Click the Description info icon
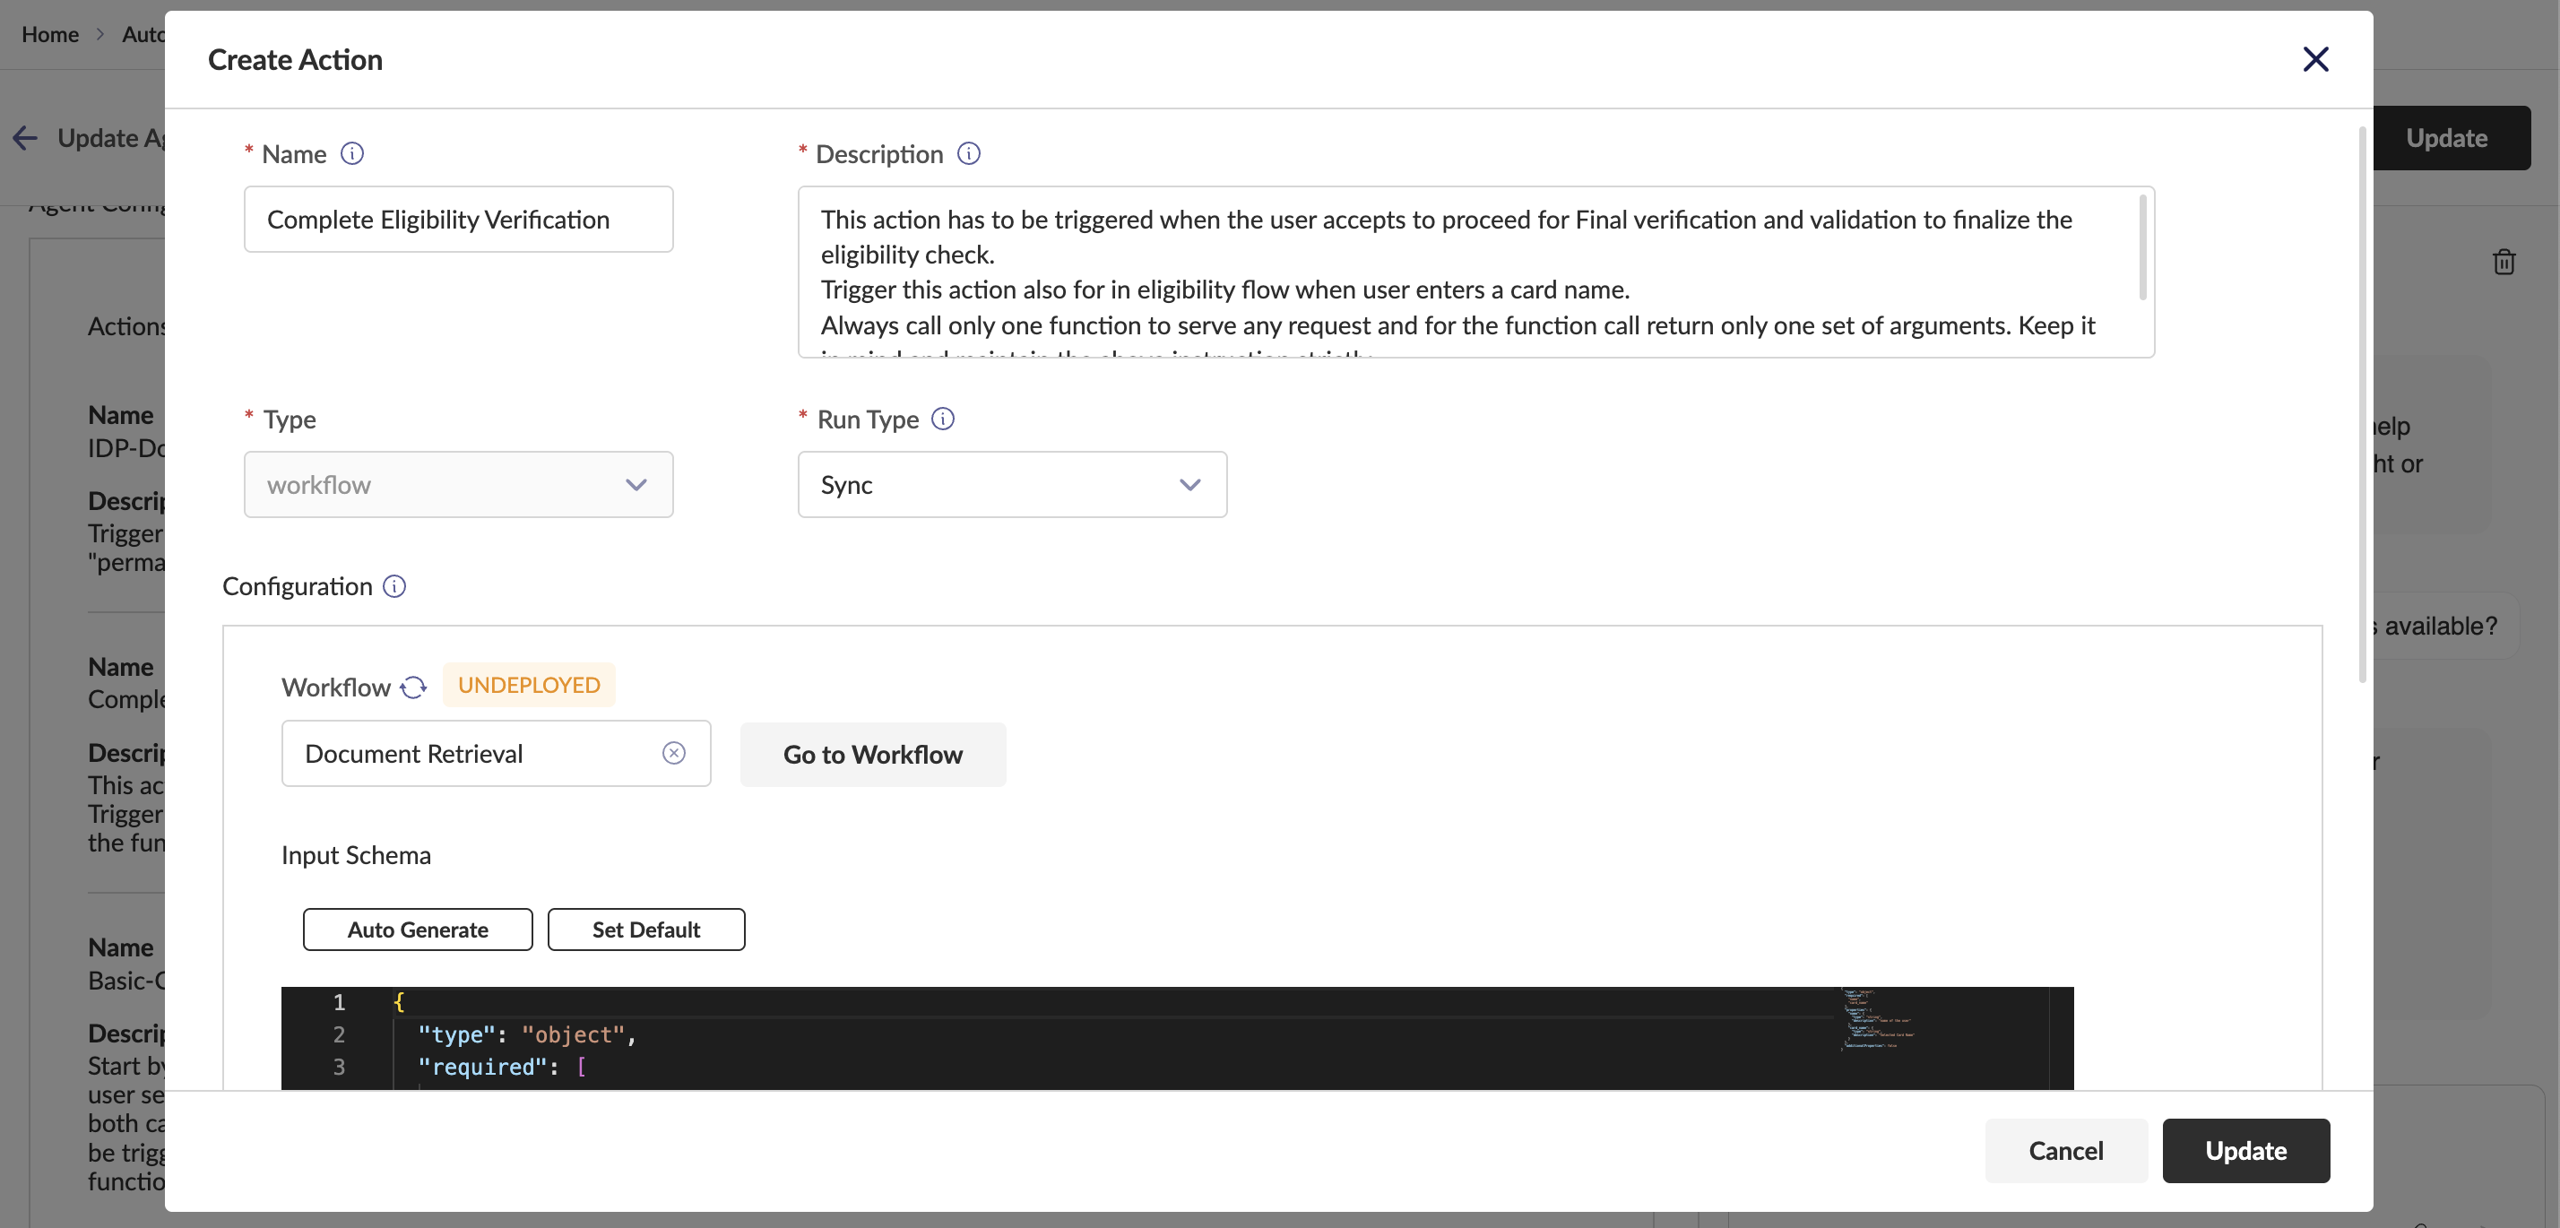 968,153
